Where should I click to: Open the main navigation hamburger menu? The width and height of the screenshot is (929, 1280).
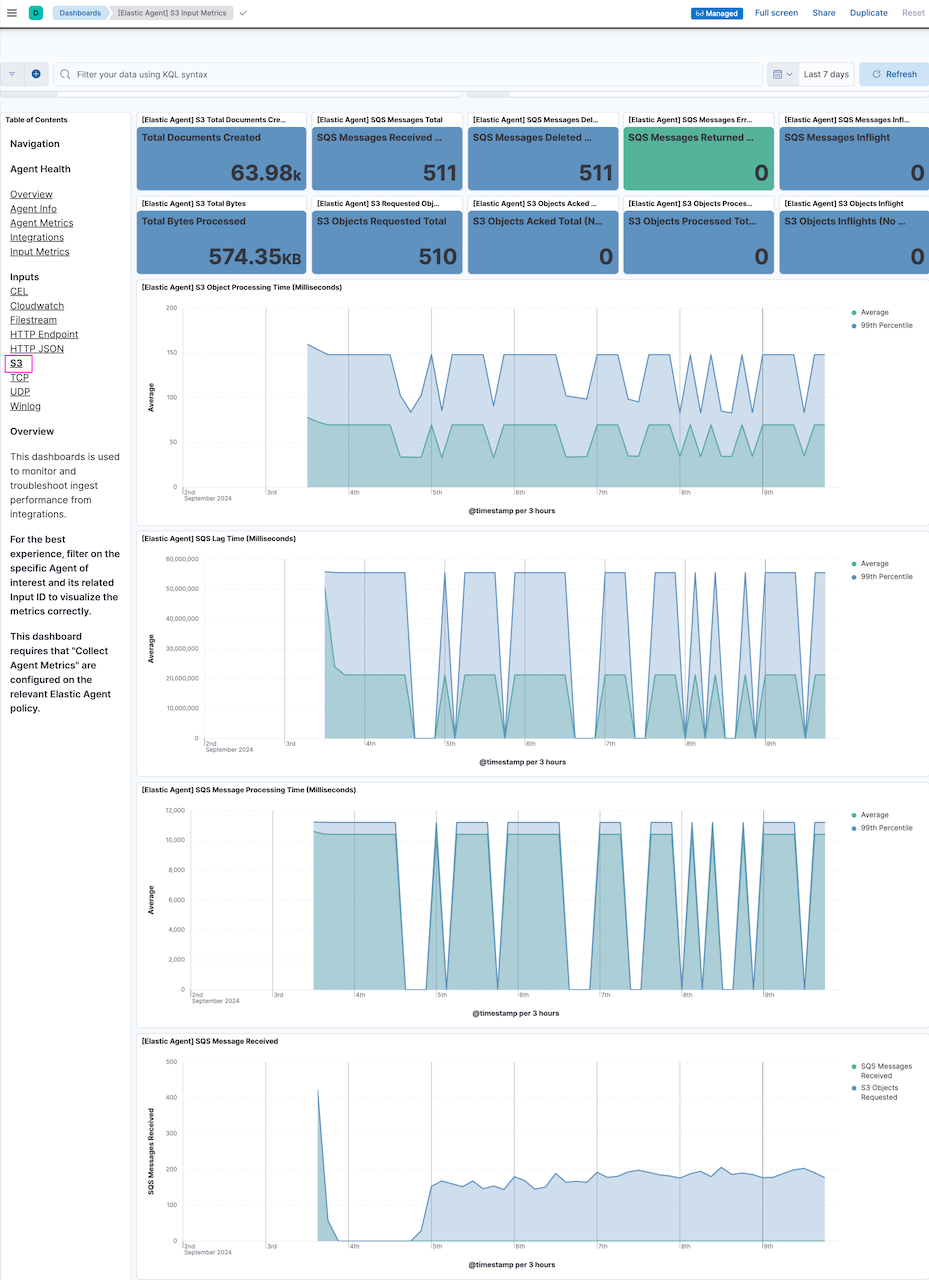[x=12, y=12]
